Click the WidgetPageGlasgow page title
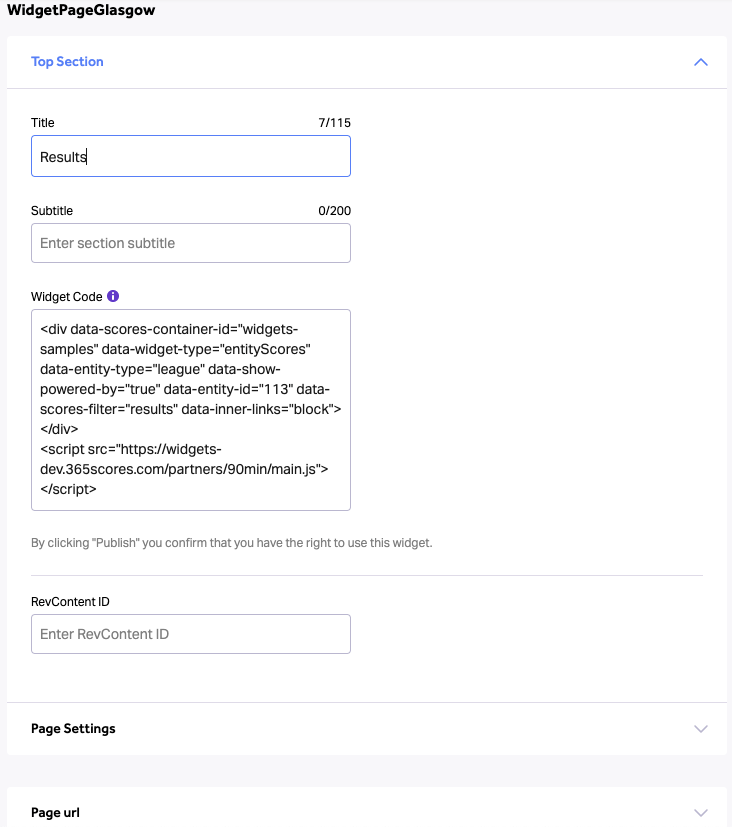The image size is (732, 827). (81, 10)
